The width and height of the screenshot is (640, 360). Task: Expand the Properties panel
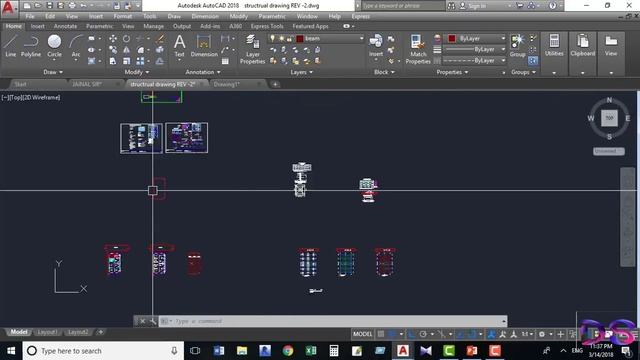click(452, 72)
